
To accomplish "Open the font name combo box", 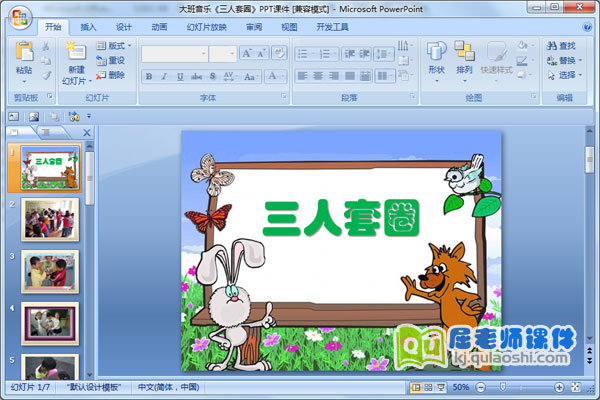I will pos(174,54).
